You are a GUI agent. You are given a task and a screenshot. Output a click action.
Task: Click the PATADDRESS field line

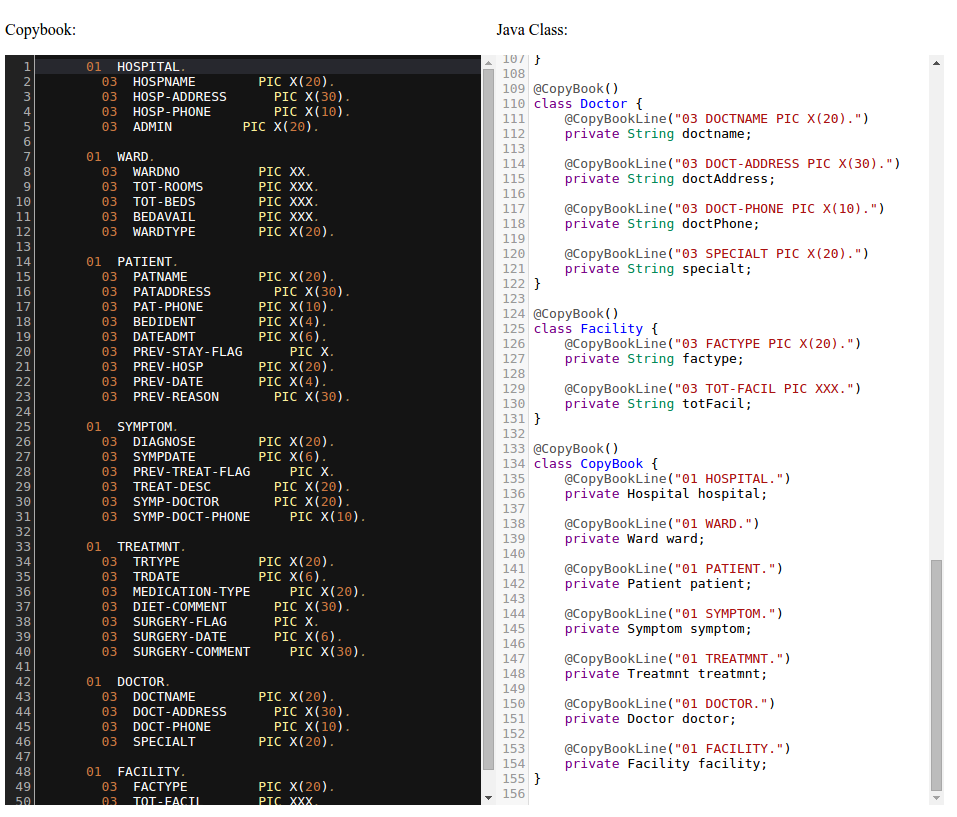(226, 292)
